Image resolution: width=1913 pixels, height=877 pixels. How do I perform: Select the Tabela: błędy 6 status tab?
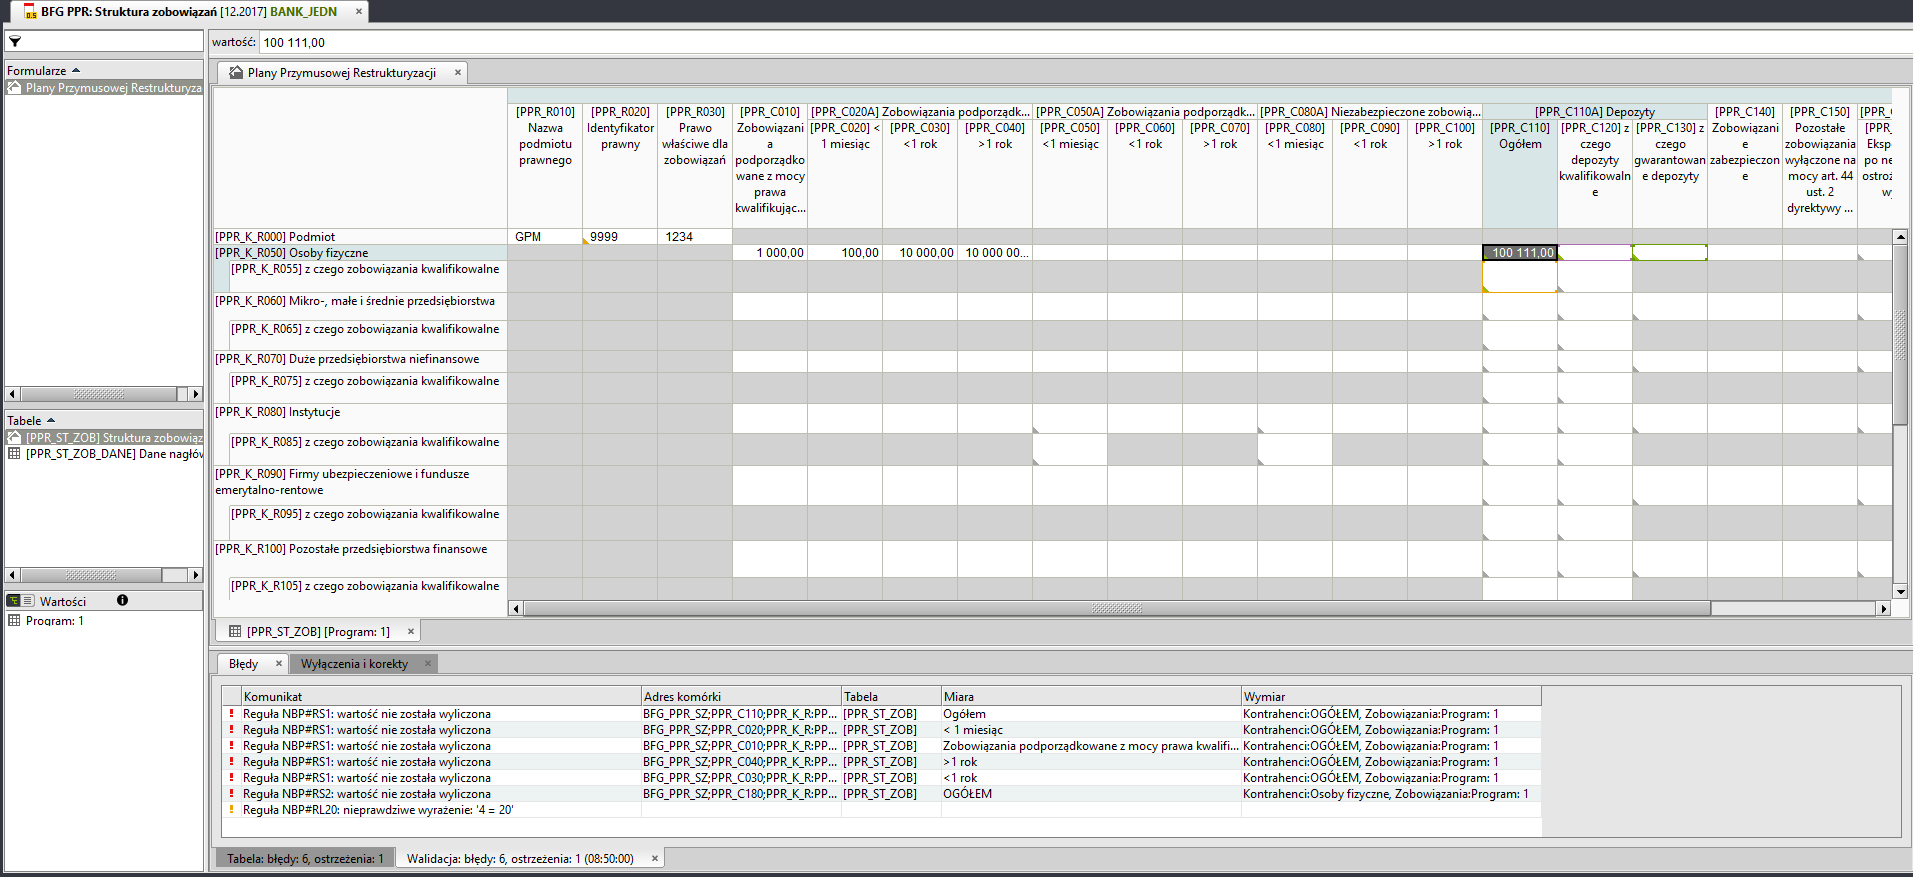pos(305,859)
